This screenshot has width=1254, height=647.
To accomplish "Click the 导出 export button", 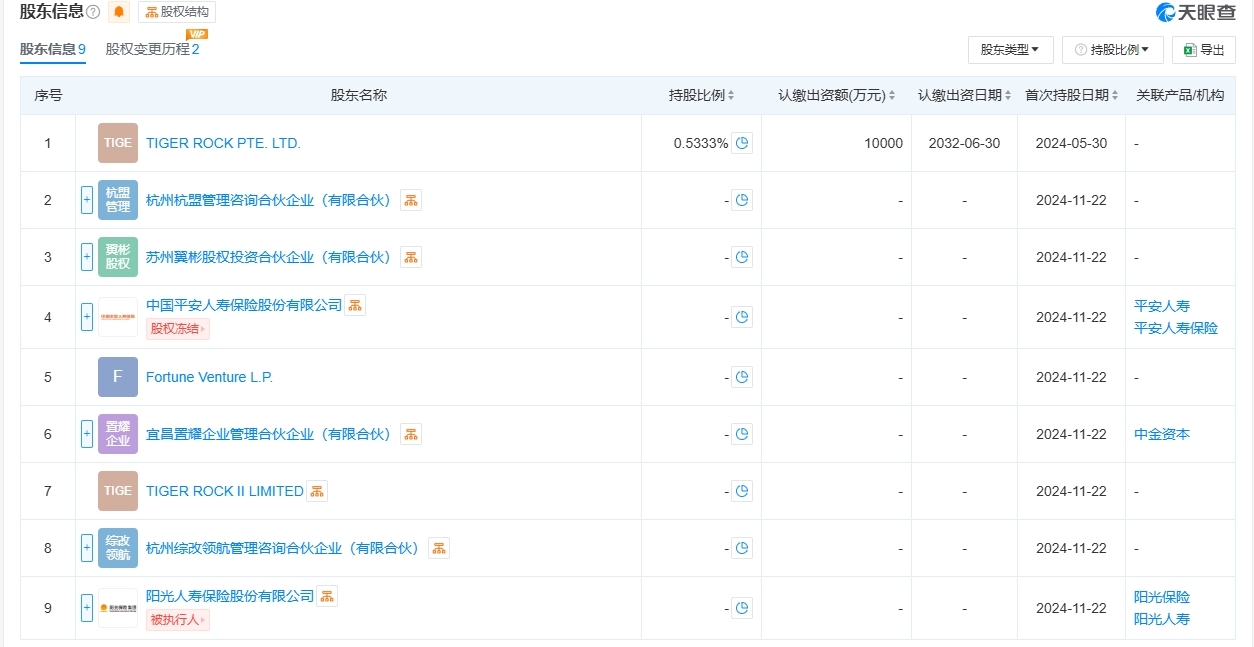I will 1204,49.
